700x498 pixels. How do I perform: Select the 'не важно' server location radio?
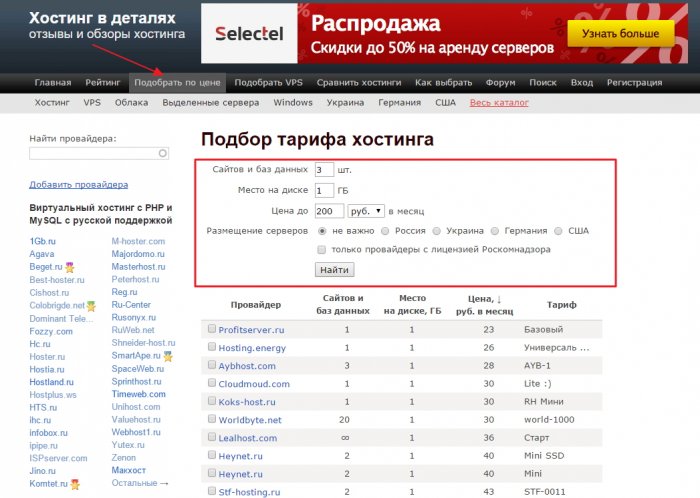(x=322, y=231)
